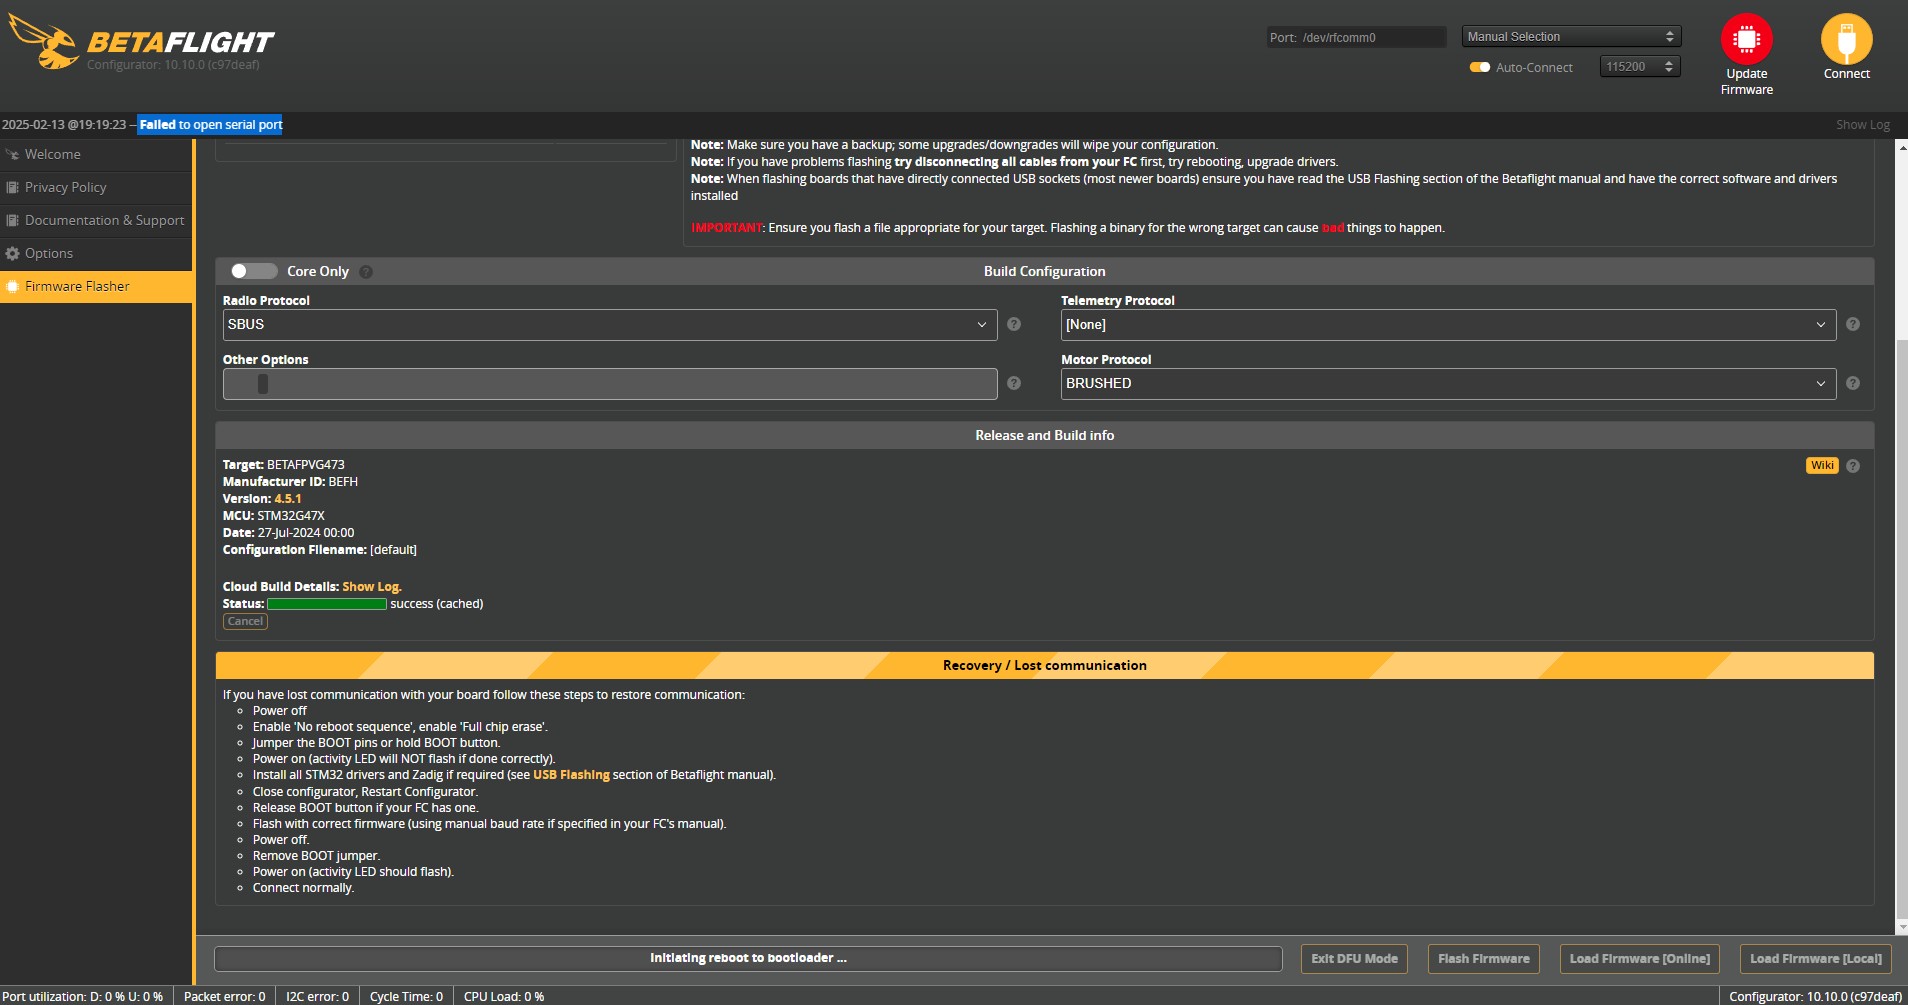Click the 'Packet error: 0' status entry
1908x1005 pixels.
coord(224,997)
